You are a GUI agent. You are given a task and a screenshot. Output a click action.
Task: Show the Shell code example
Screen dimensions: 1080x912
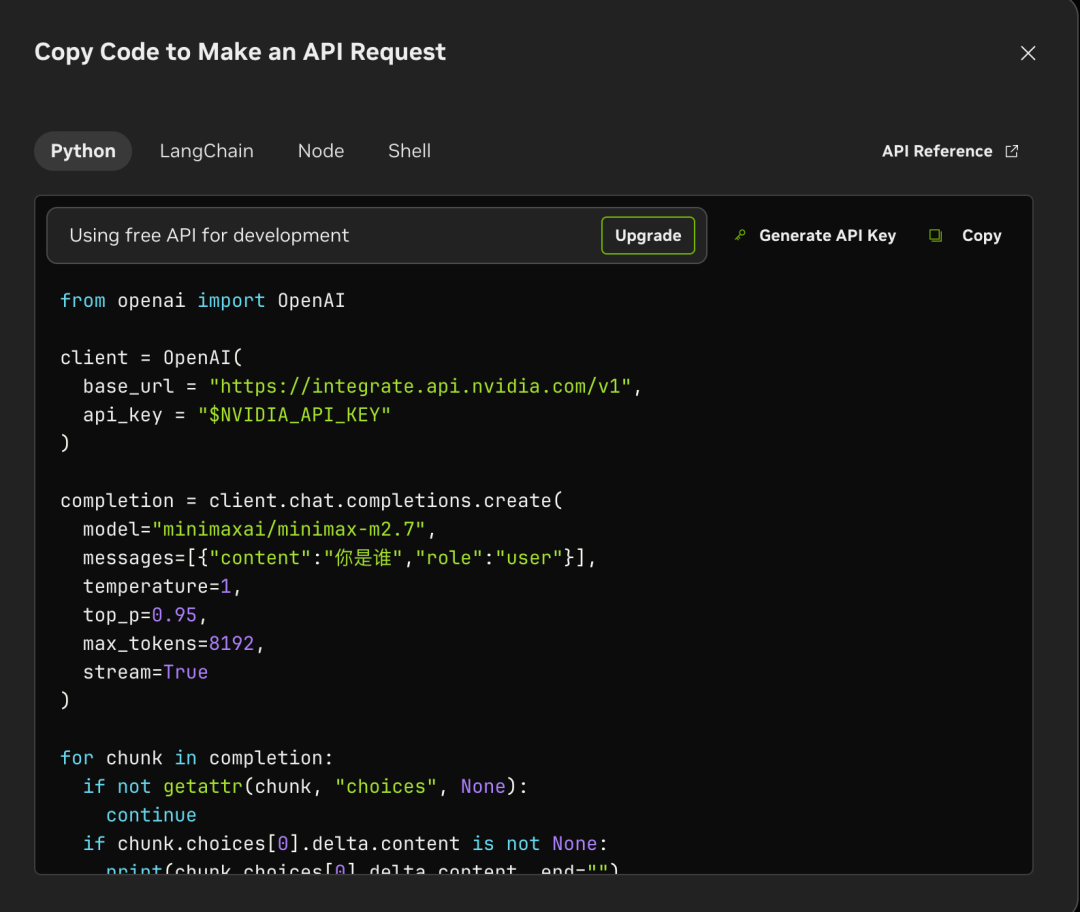pyautogui.click(x=409, y=151)
